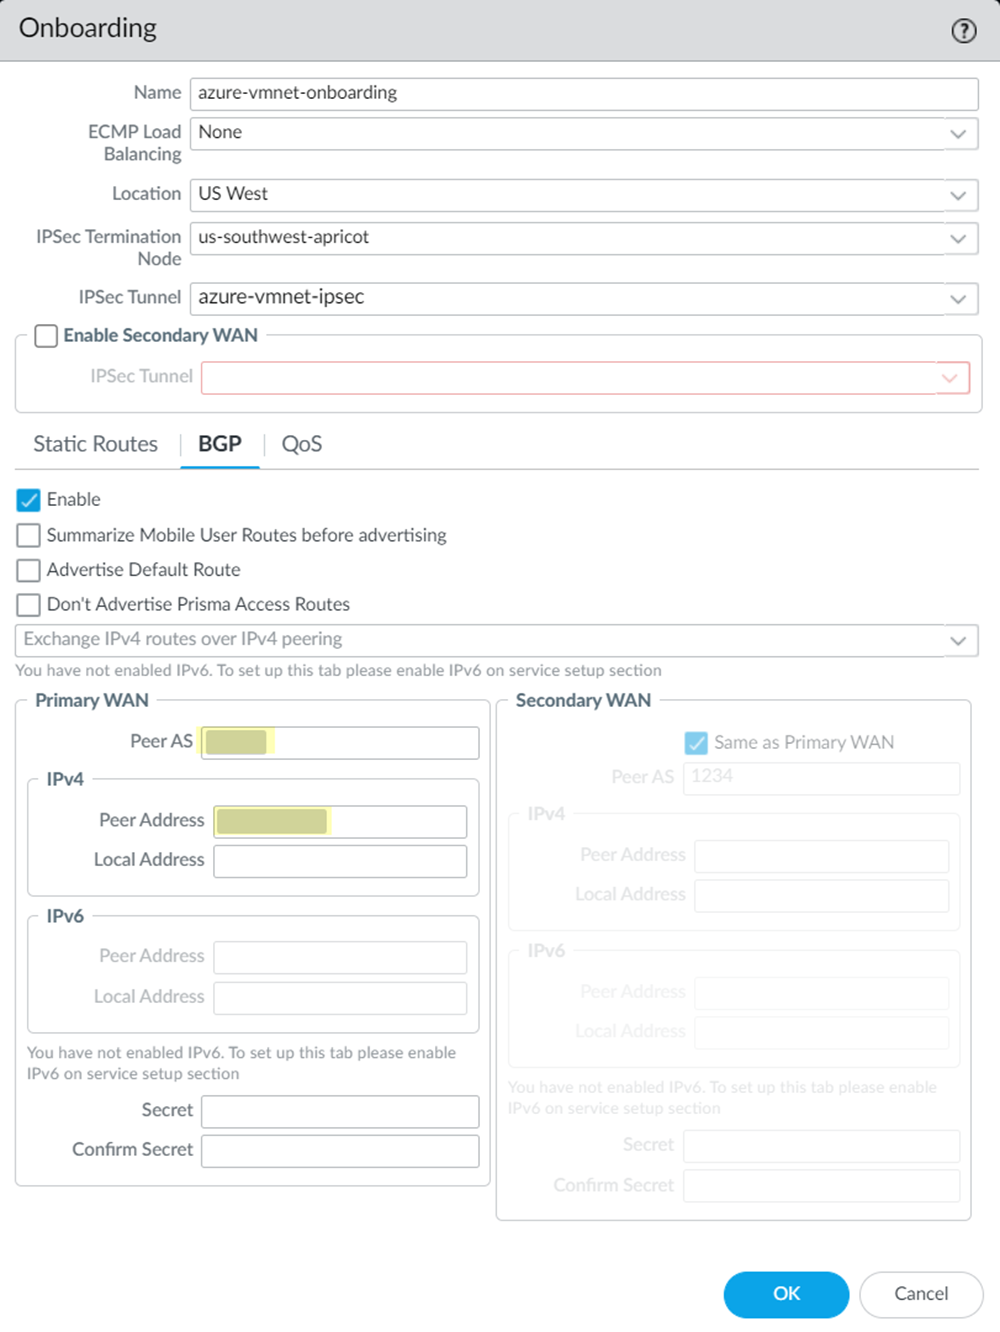Open the Exchange IPv4 routes peering dropdown

click(957, 640)
